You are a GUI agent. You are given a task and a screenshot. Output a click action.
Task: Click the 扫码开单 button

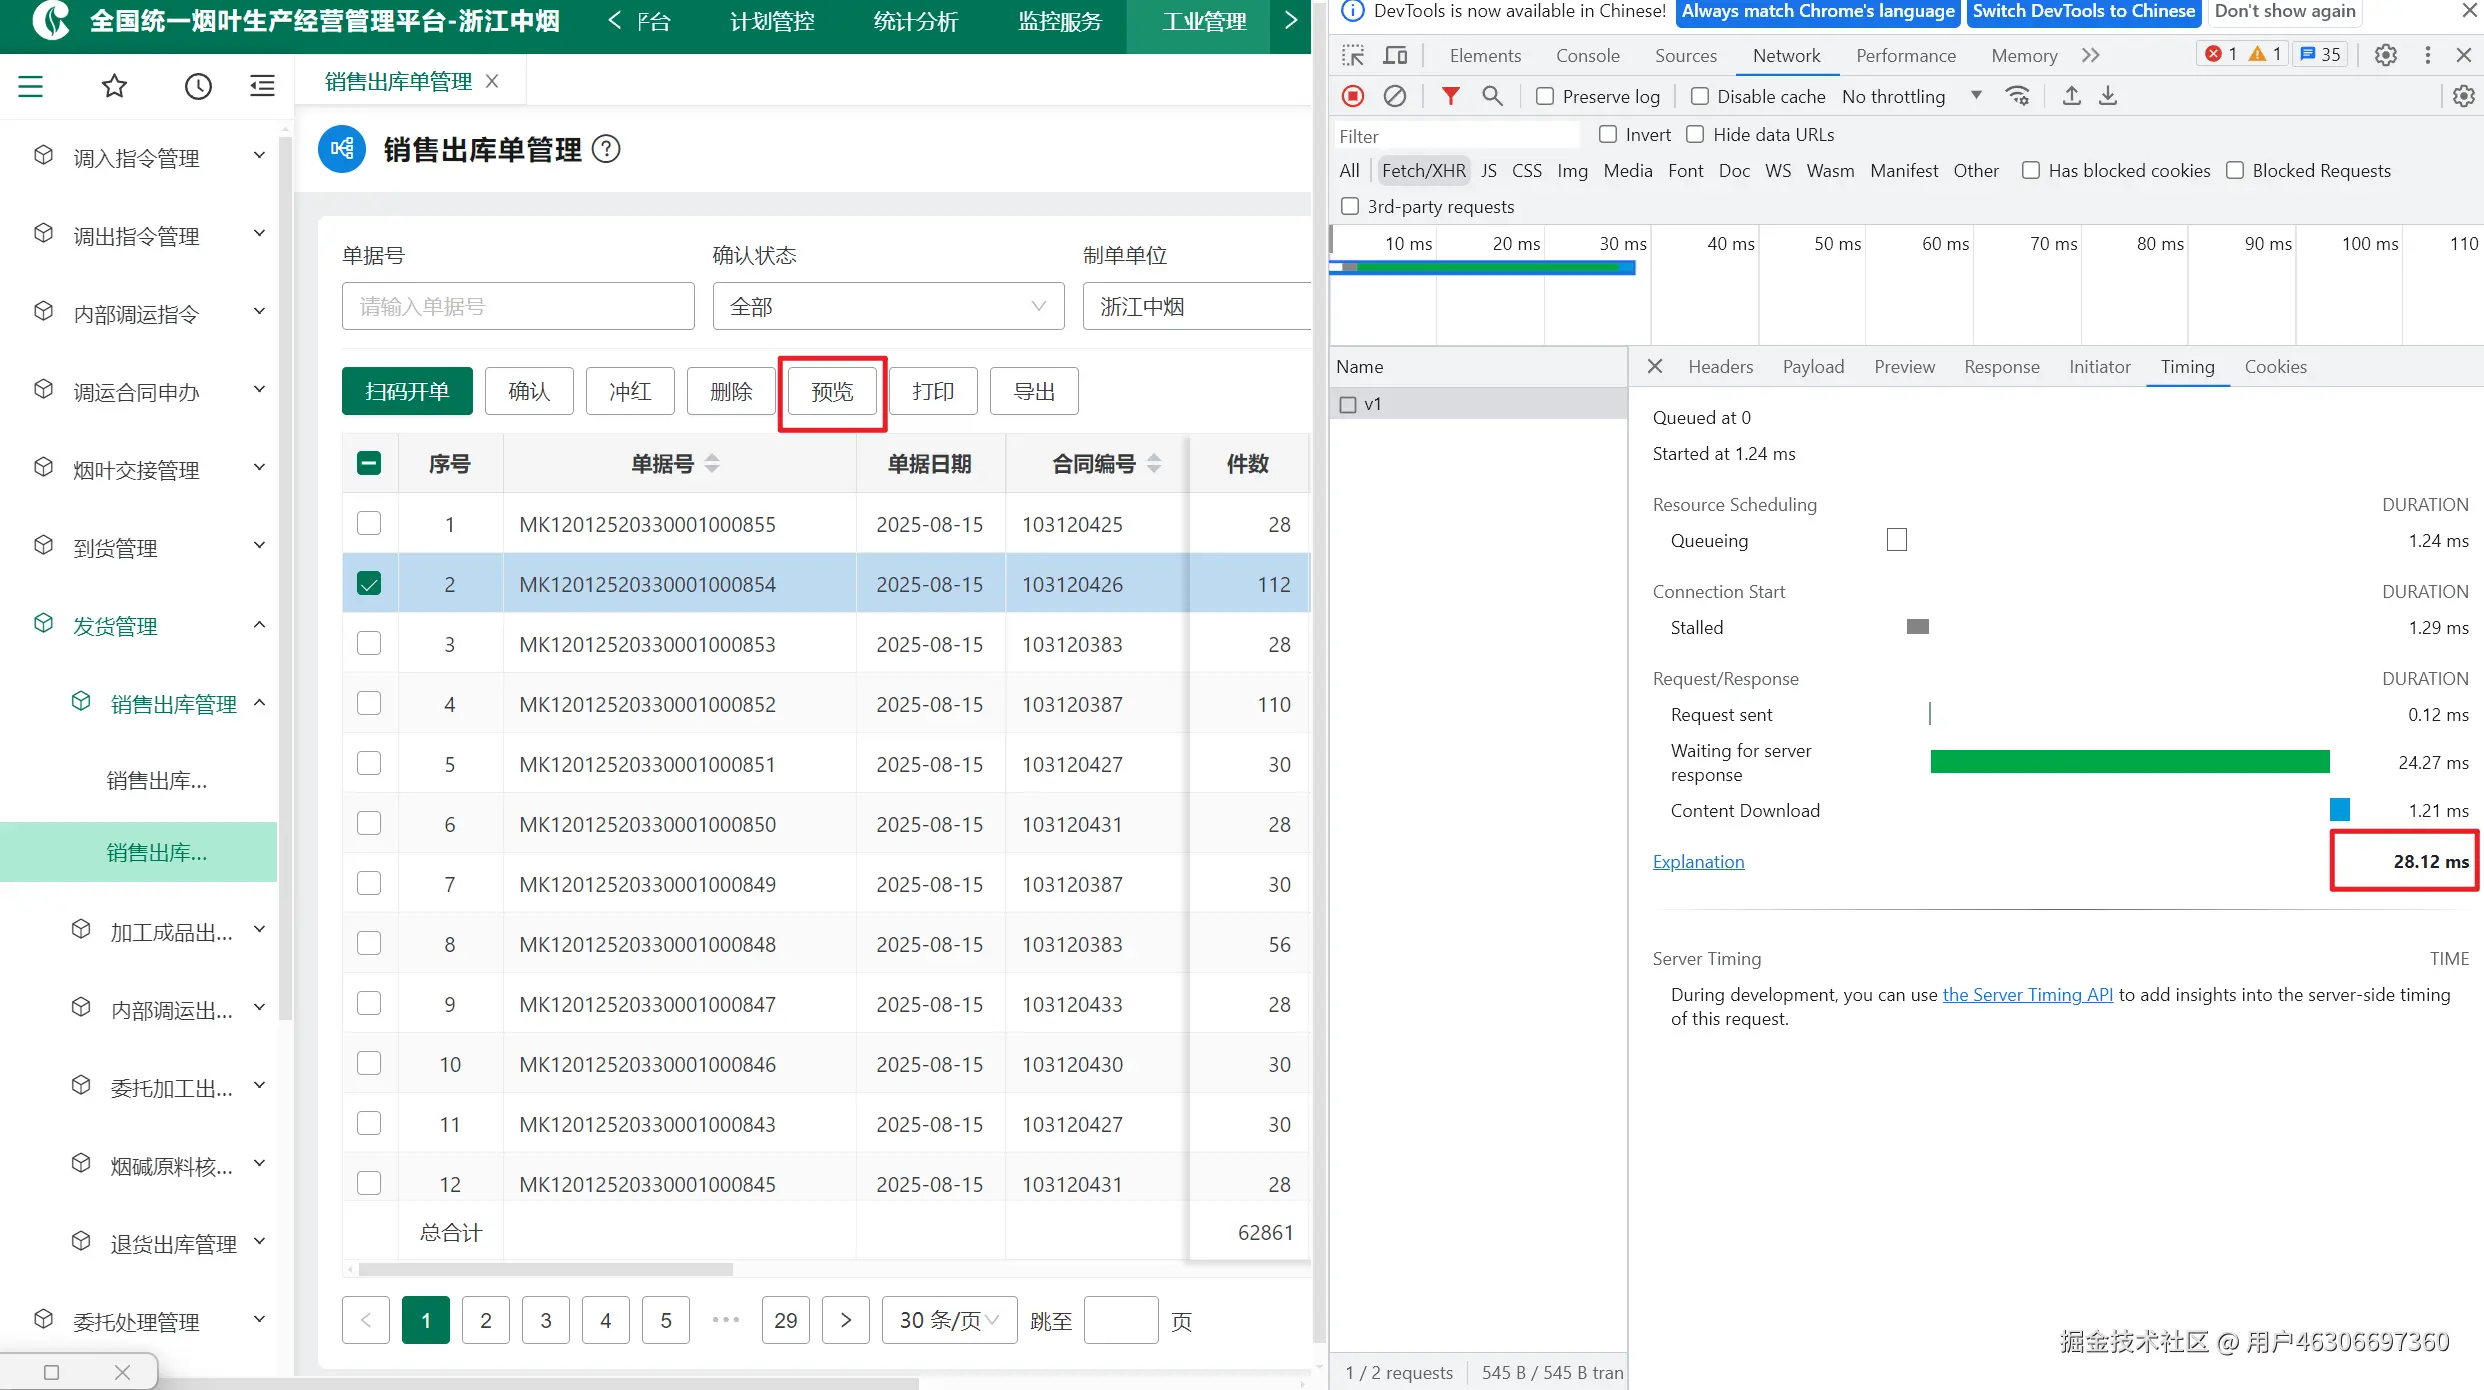pos(407,391)
